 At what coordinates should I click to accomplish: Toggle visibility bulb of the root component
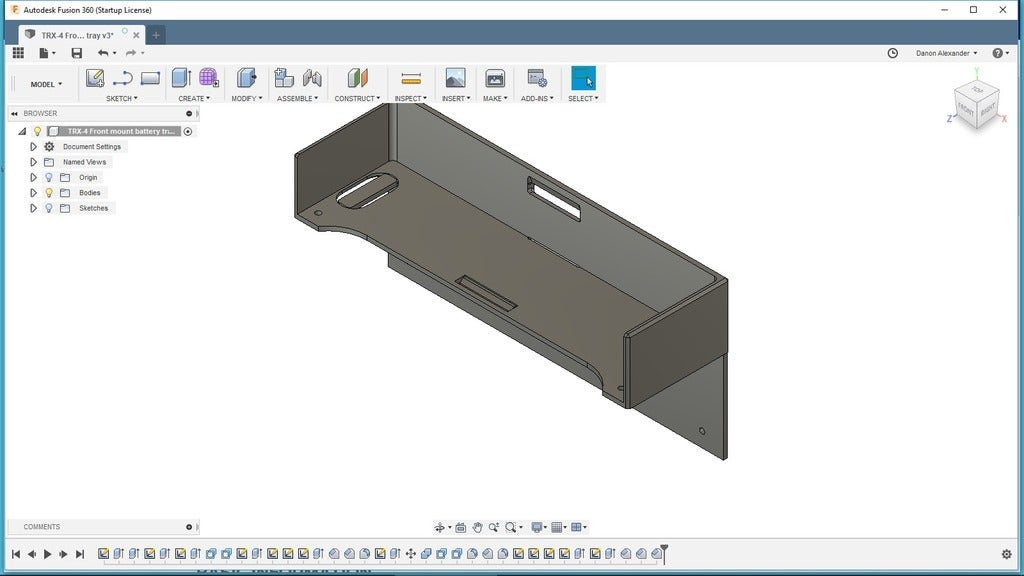(x=37, y=131)
